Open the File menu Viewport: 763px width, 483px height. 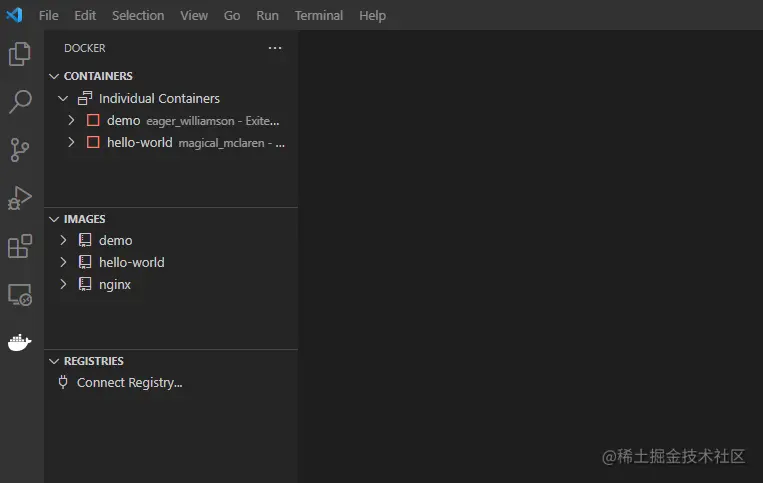[49, 16]
